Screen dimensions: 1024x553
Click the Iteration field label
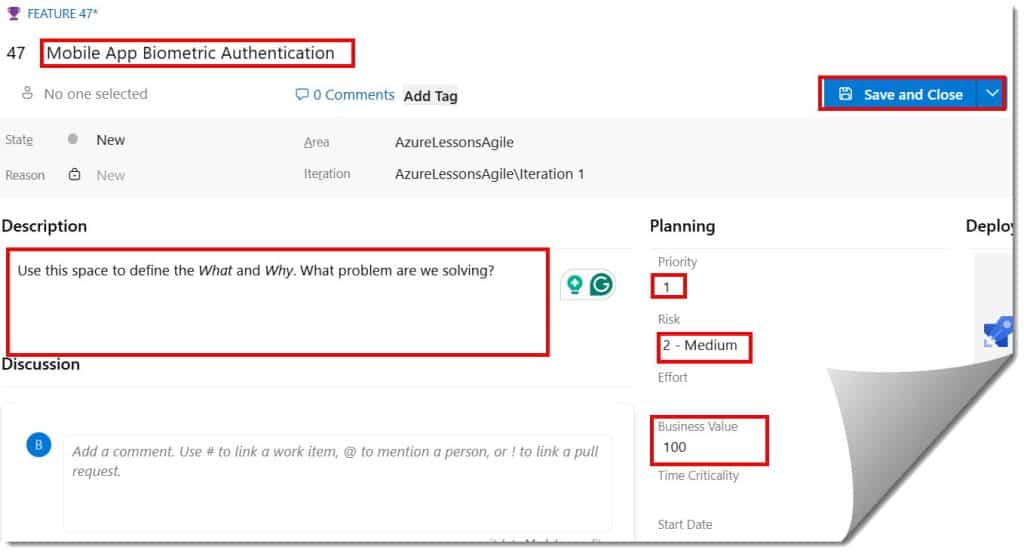click(x=327, y=174)
